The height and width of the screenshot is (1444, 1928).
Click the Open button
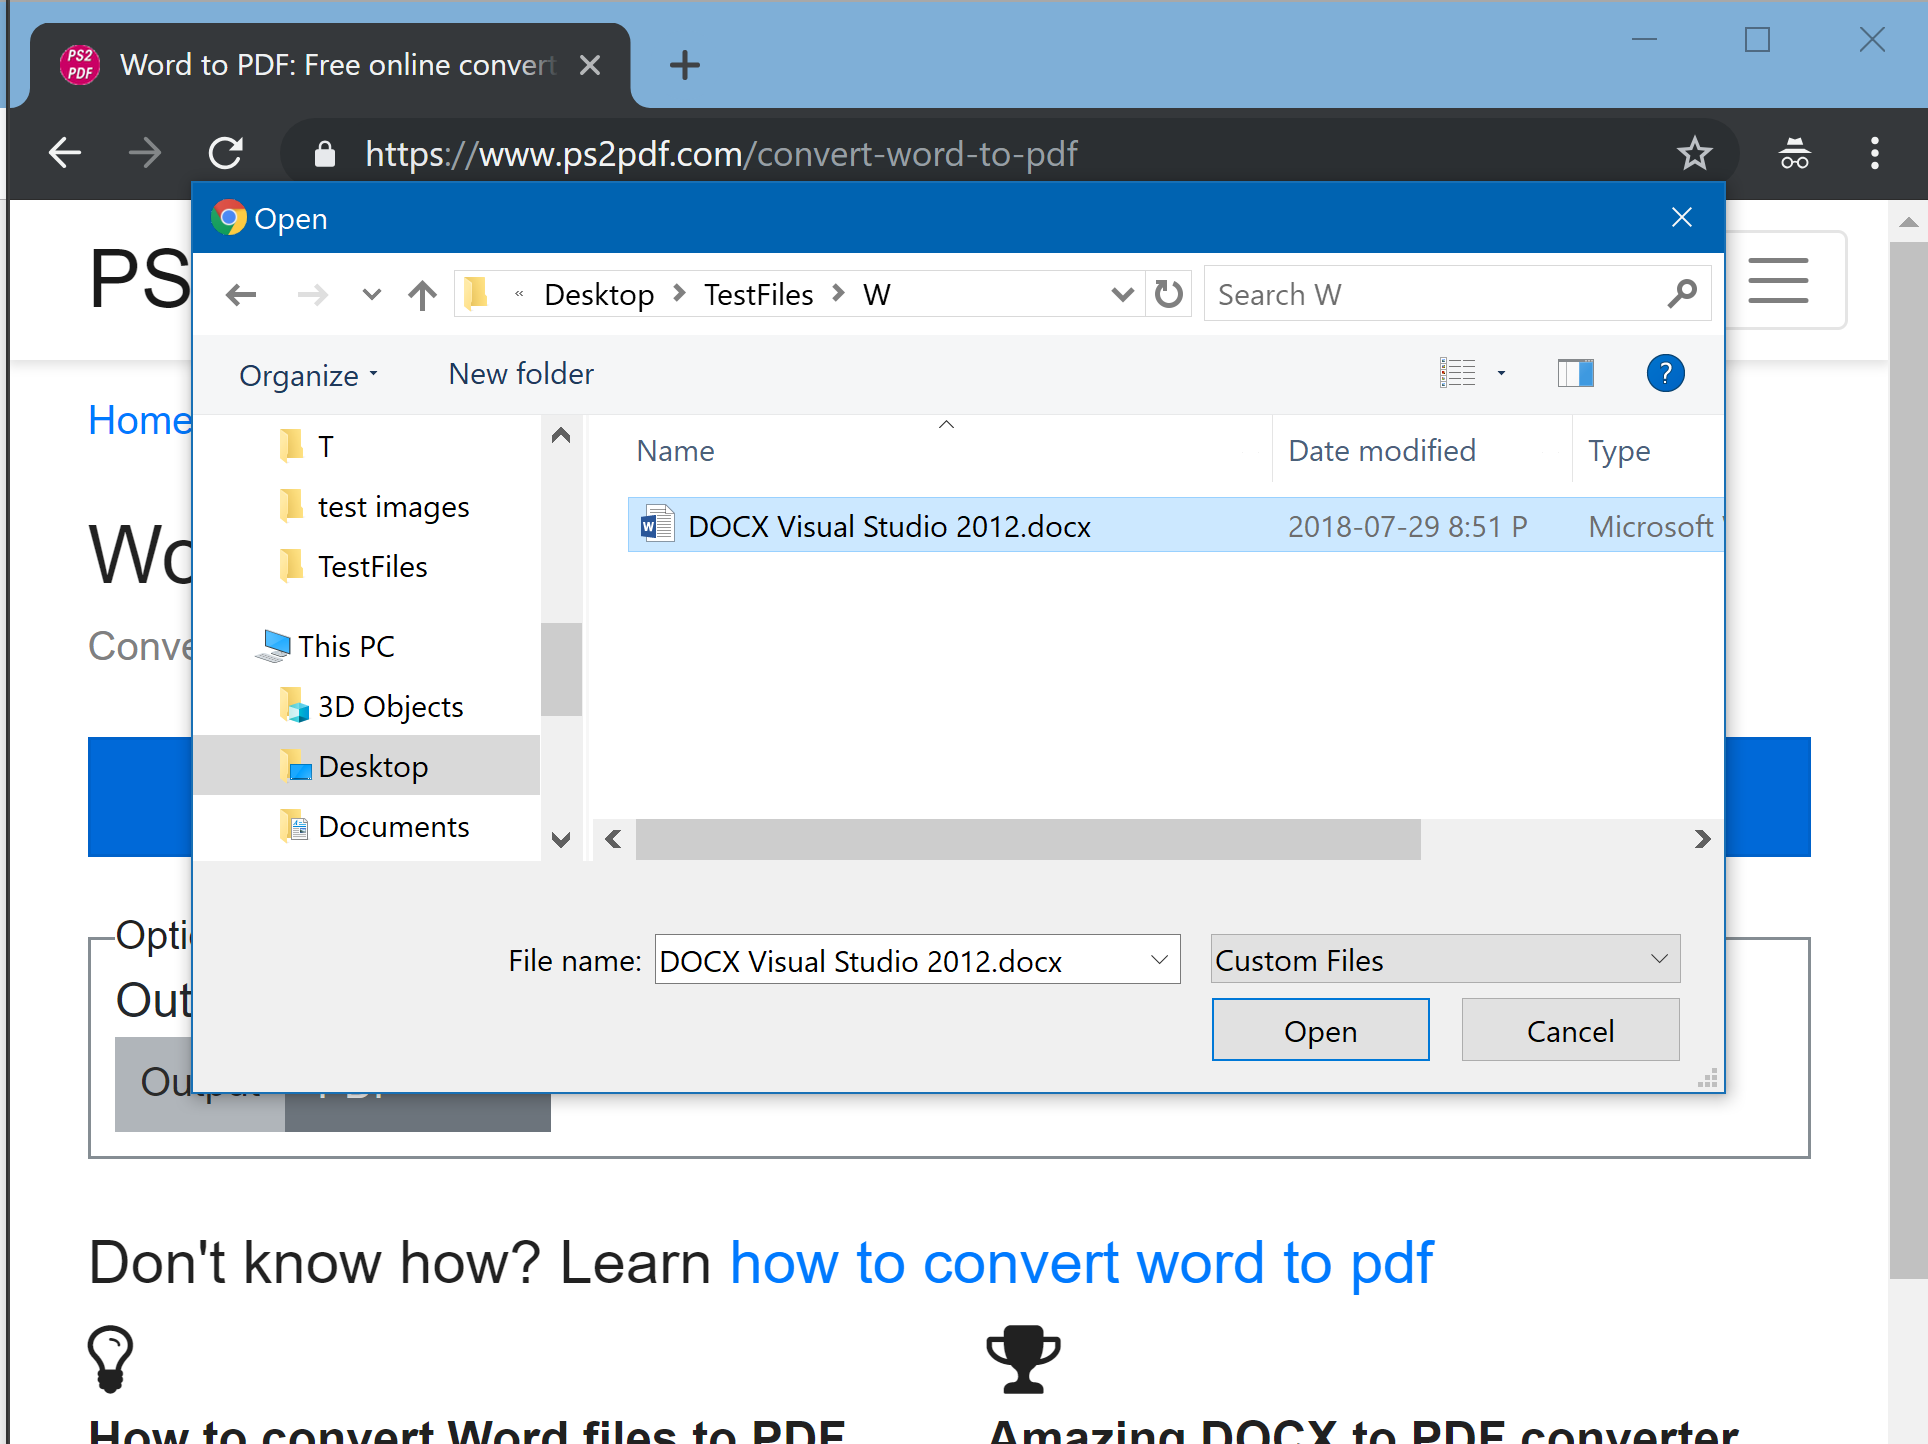pos(1320,1030)
